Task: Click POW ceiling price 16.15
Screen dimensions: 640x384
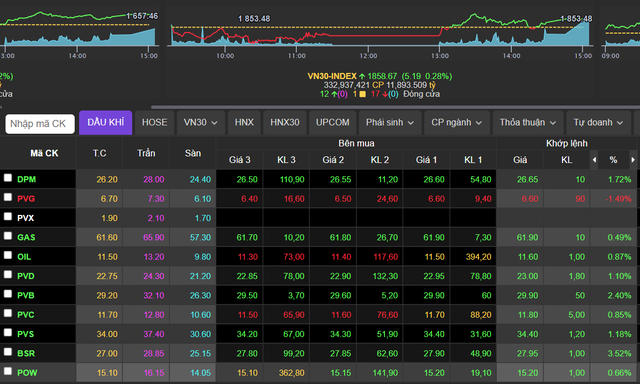Action: point(154,373)
